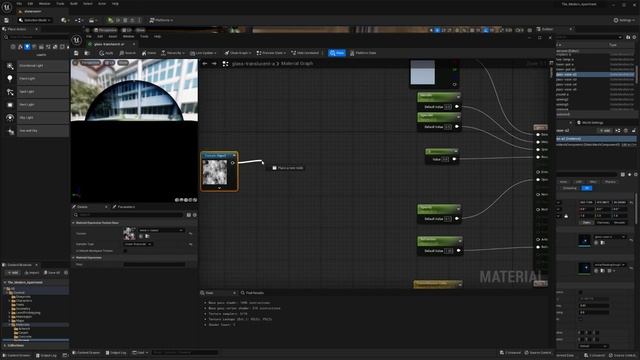Open the Texture asset dropdown

tap(161, 230)
